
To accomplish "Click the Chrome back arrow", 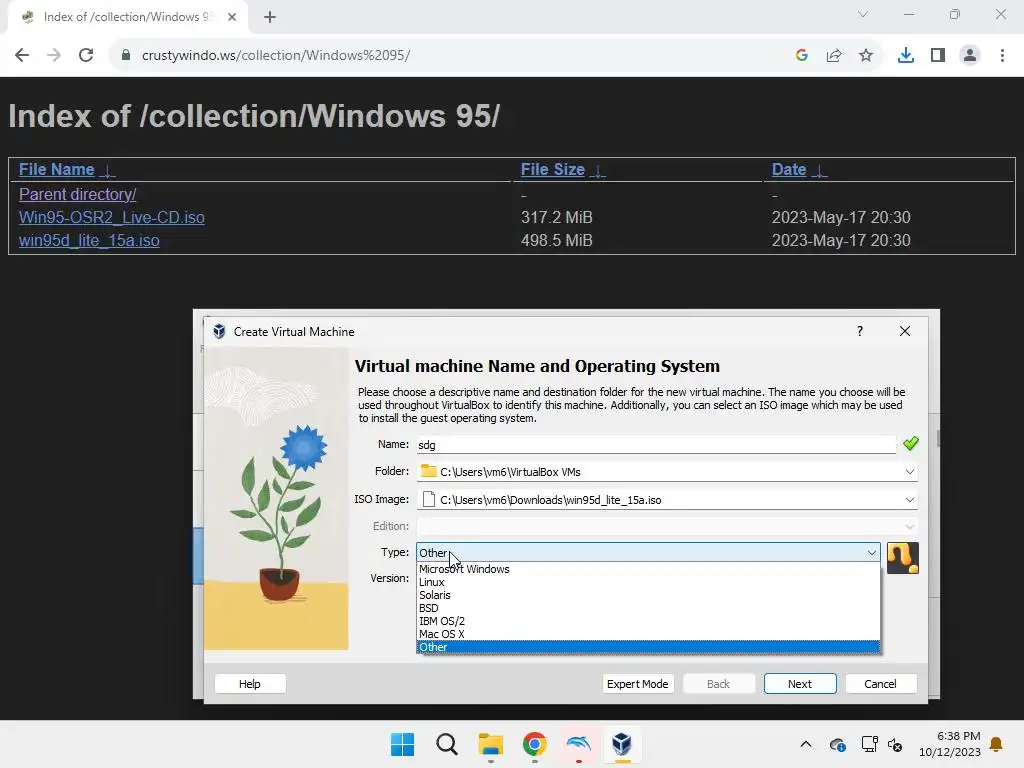I will (22, 56).
